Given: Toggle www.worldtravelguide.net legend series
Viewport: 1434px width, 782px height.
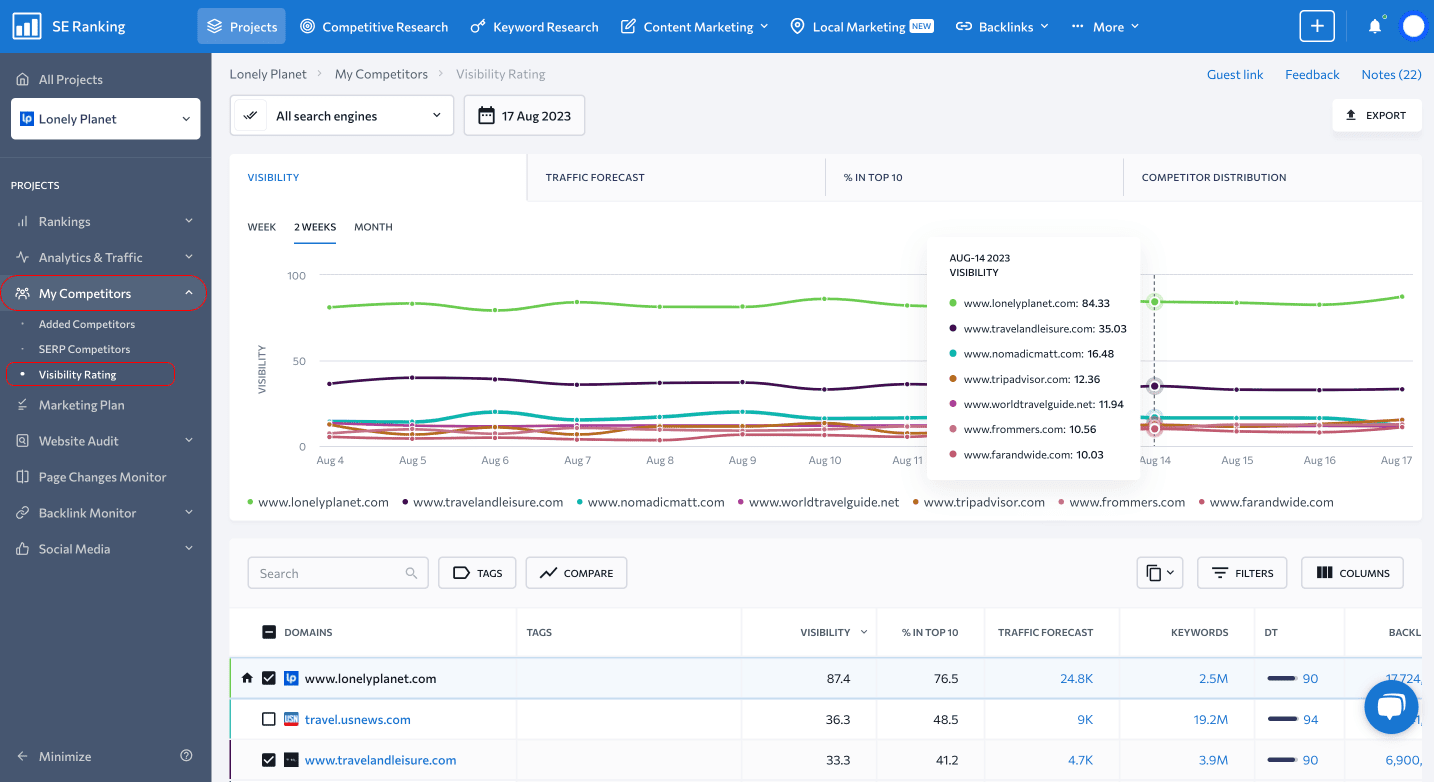Looking at the screenshot, I should click(818, 502).
